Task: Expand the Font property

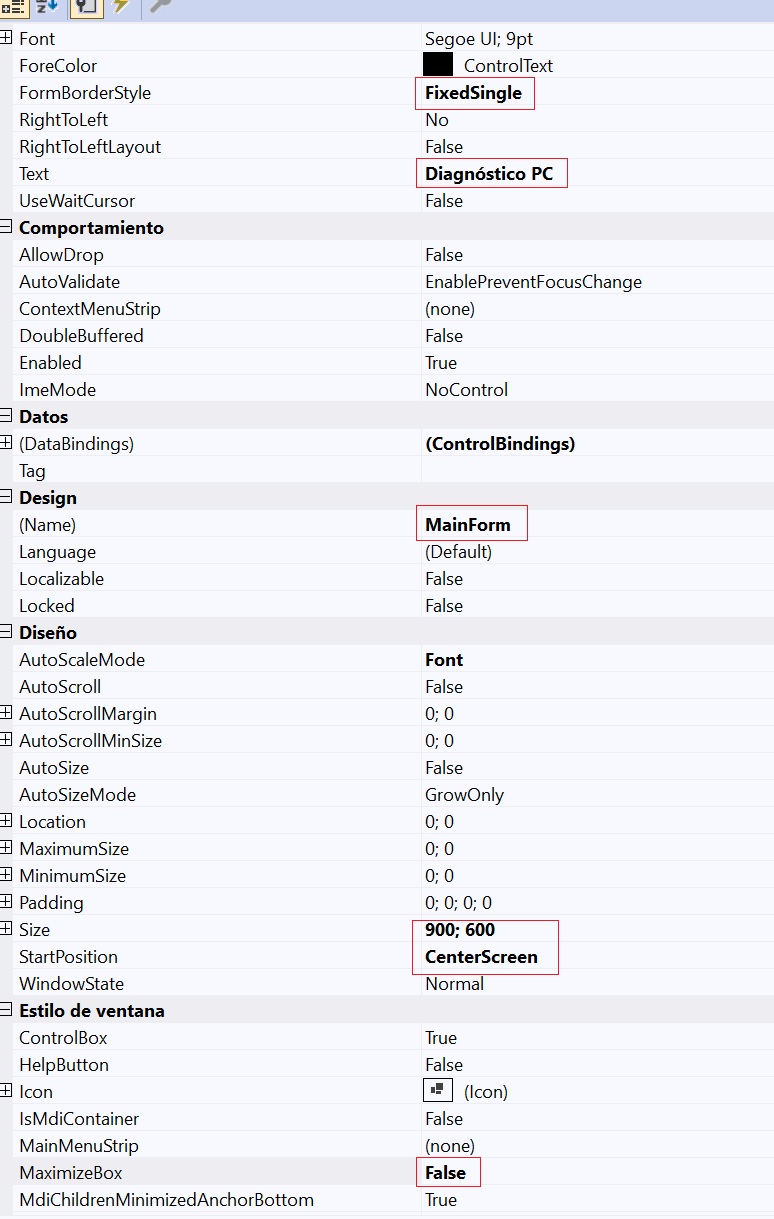Action: point(6,39)
